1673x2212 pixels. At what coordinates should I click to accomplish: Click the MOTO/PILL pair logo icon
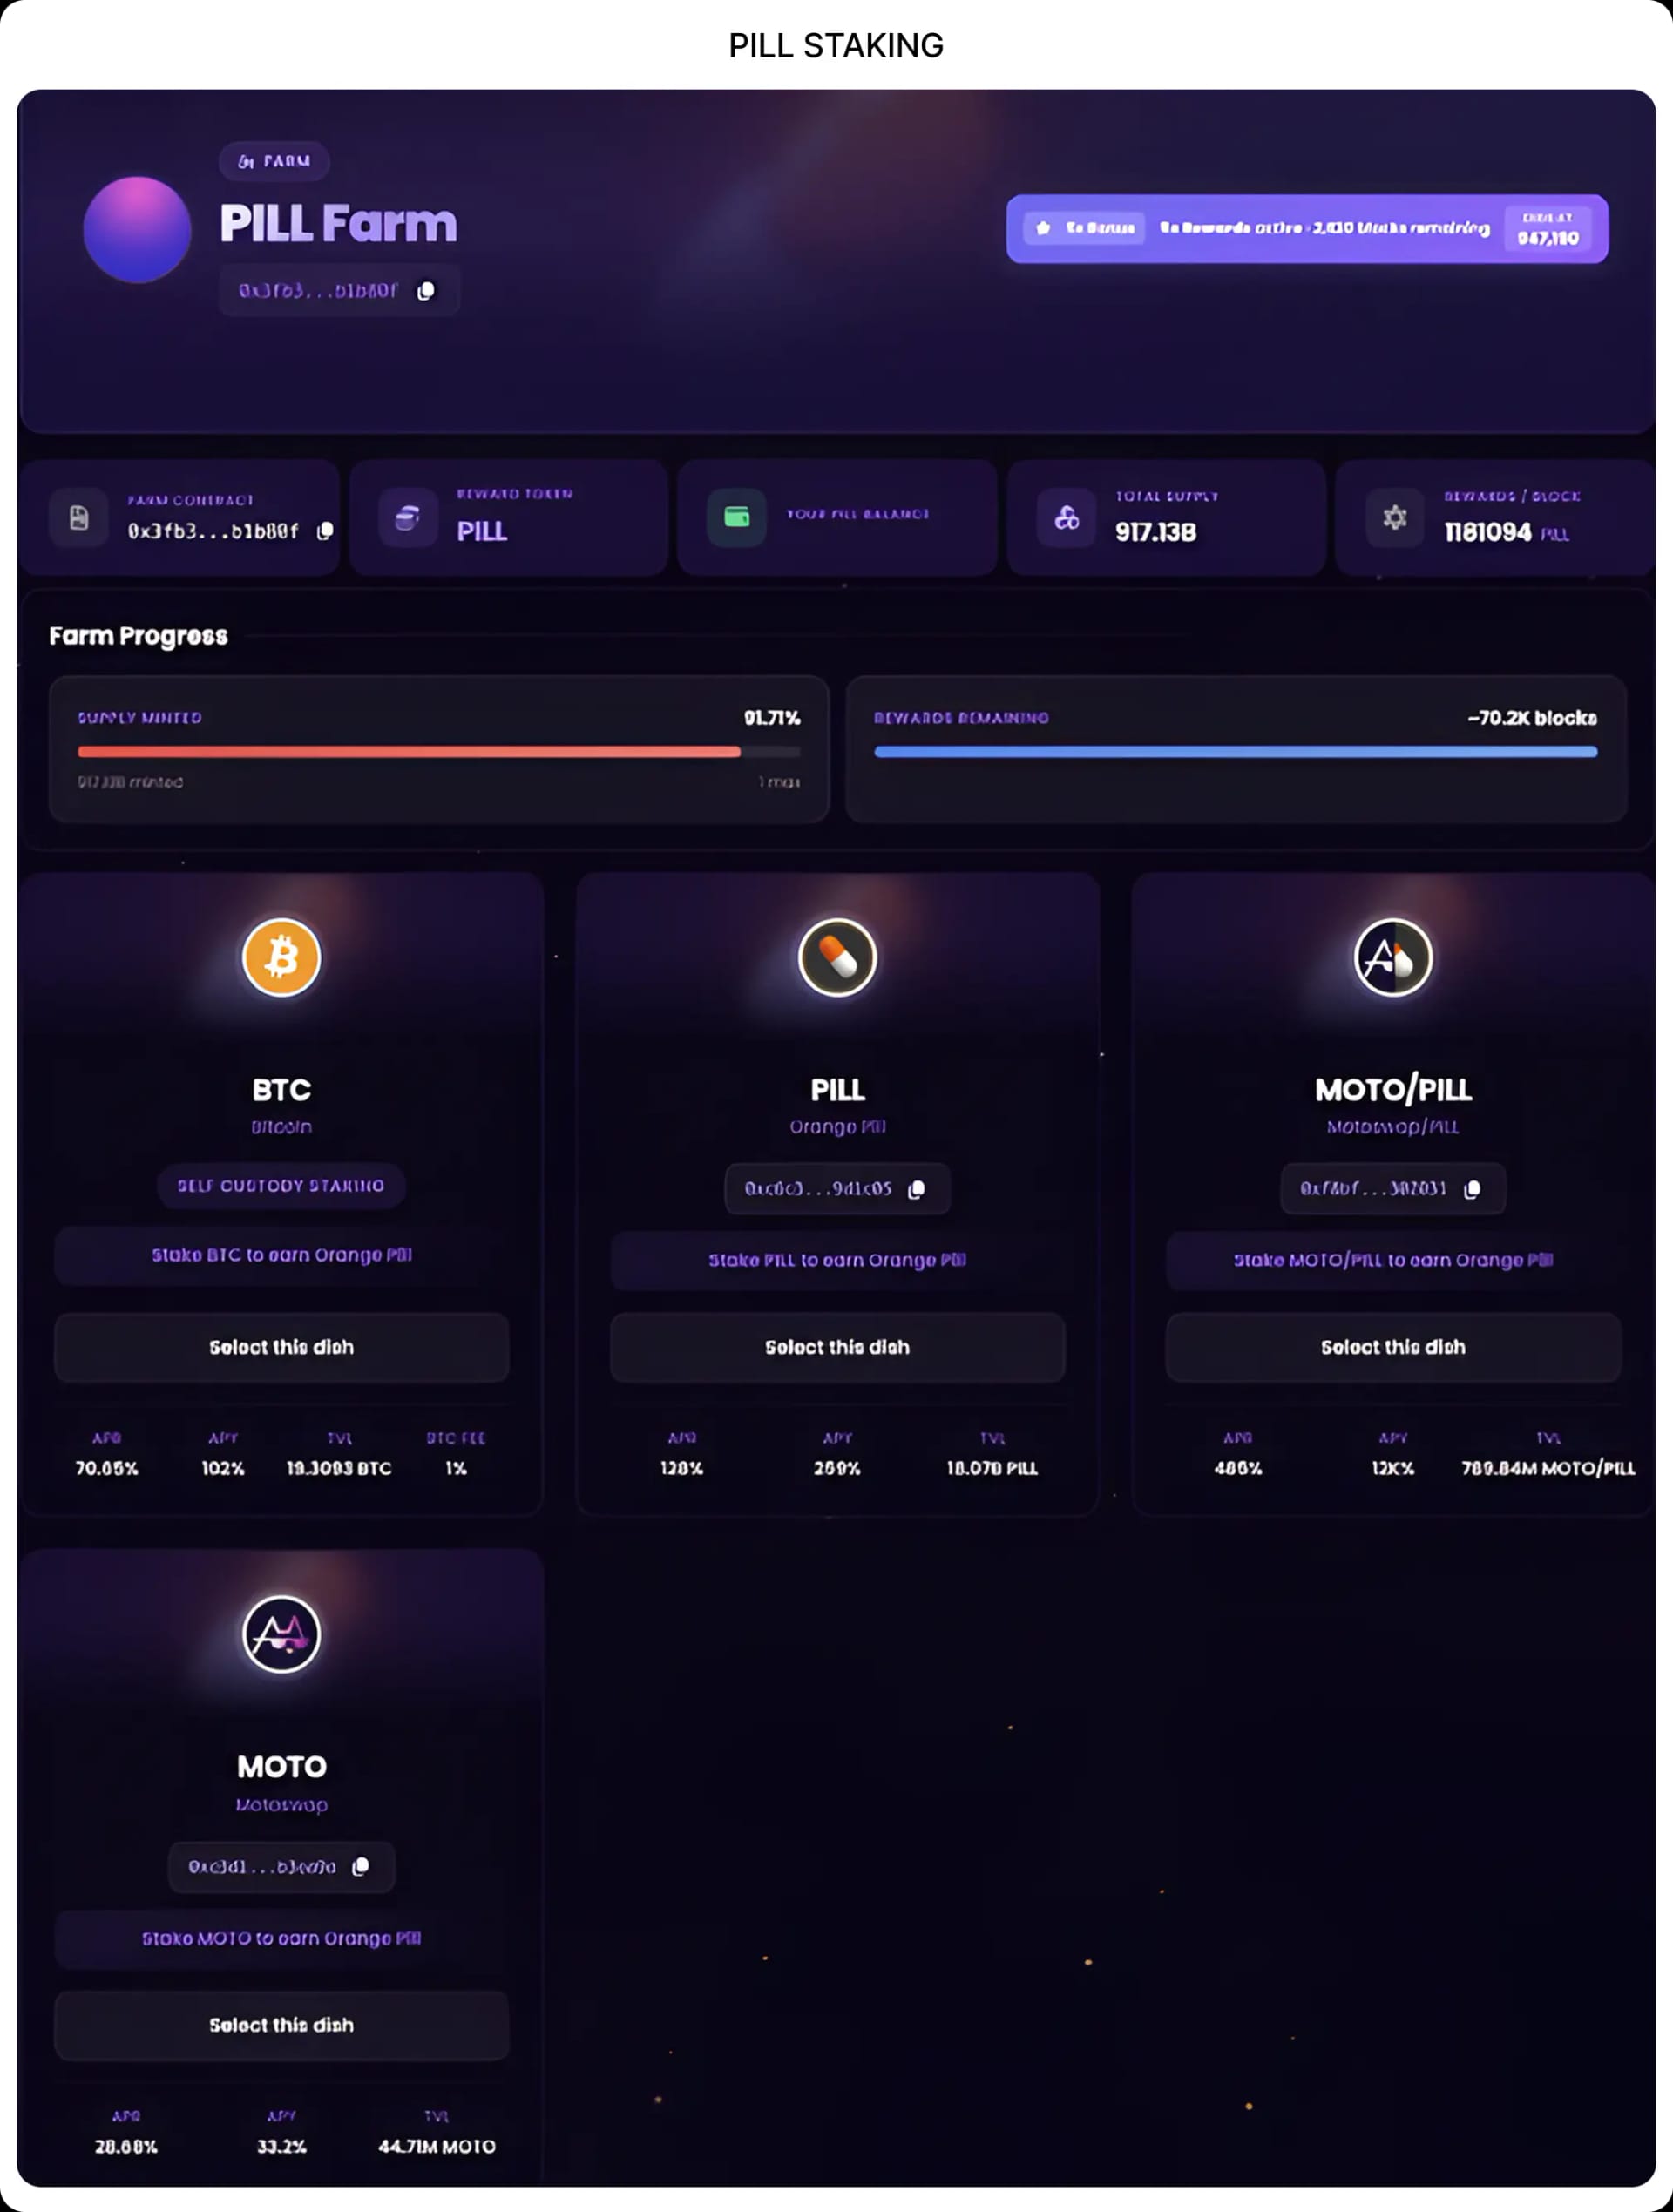tap(1393, 957)
